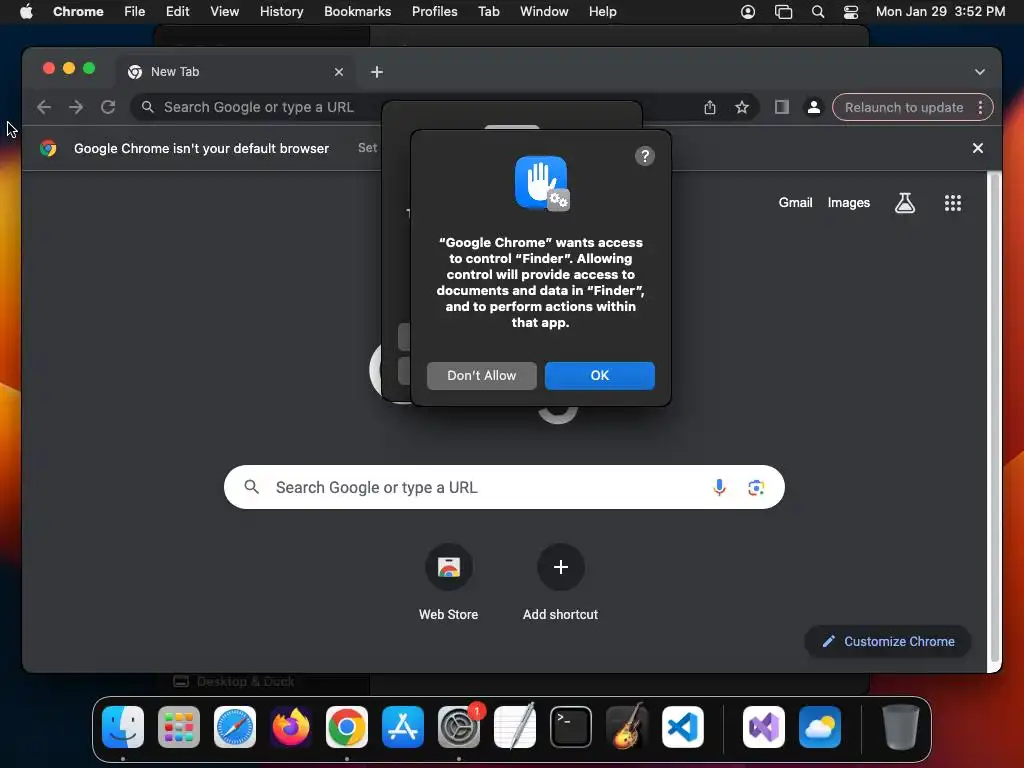Open the Weather app from the Dock

pos(820,727)
